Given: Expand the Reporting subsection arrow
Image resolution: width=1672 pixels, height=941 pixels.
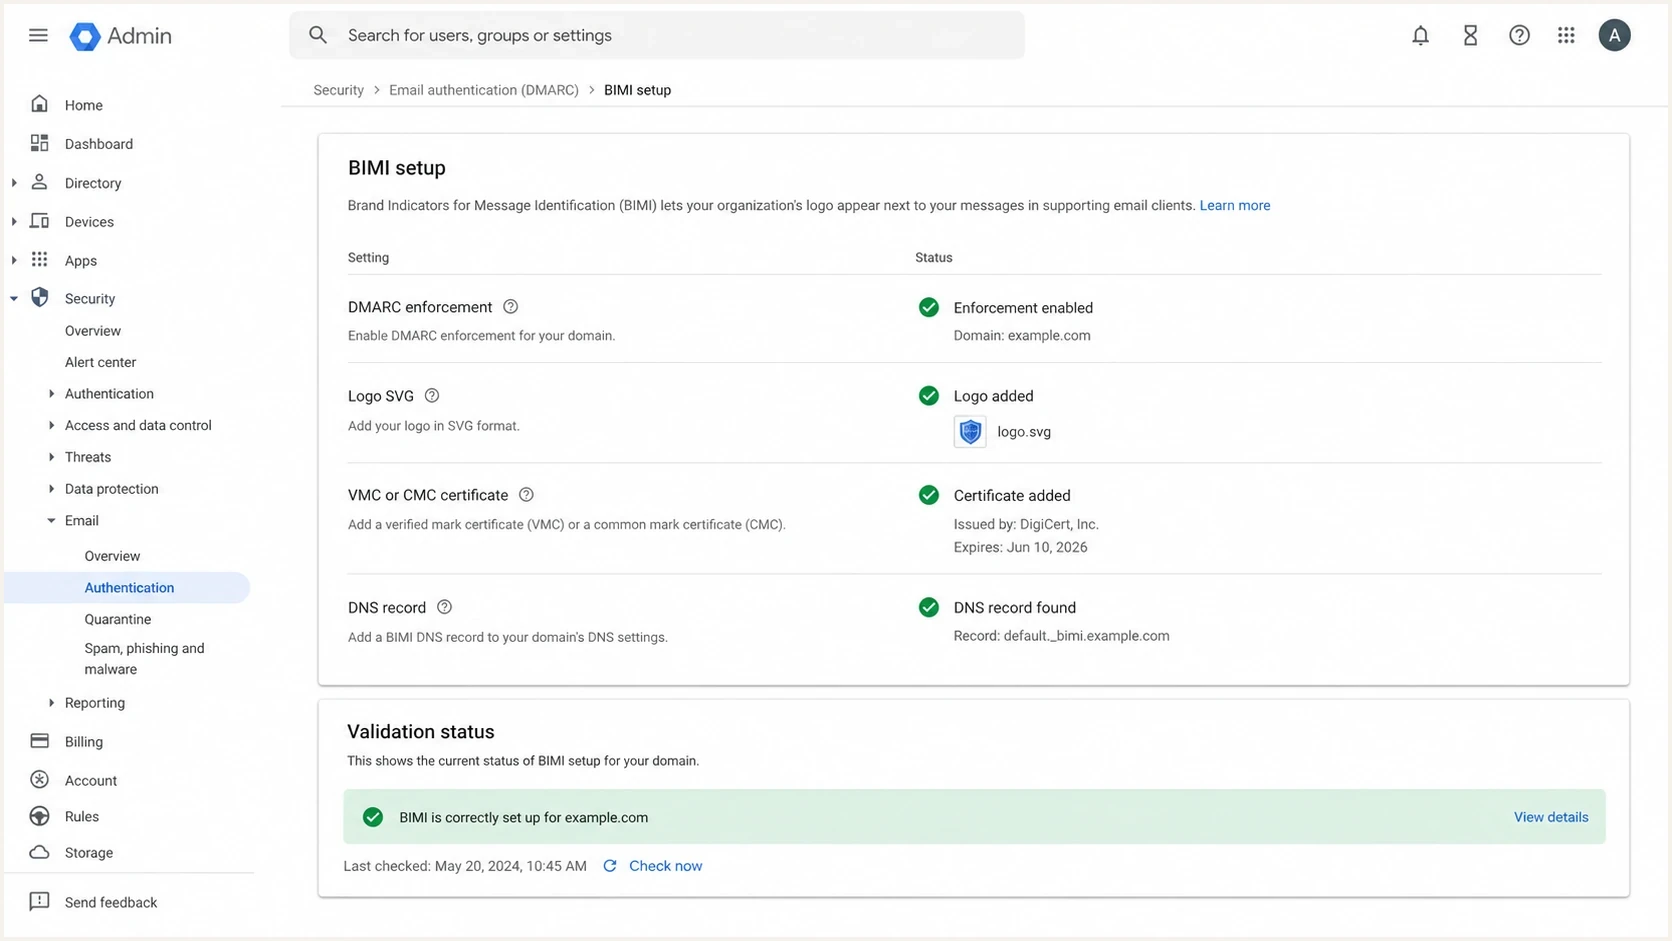Looking at the screenshot, I should (51, 703).
